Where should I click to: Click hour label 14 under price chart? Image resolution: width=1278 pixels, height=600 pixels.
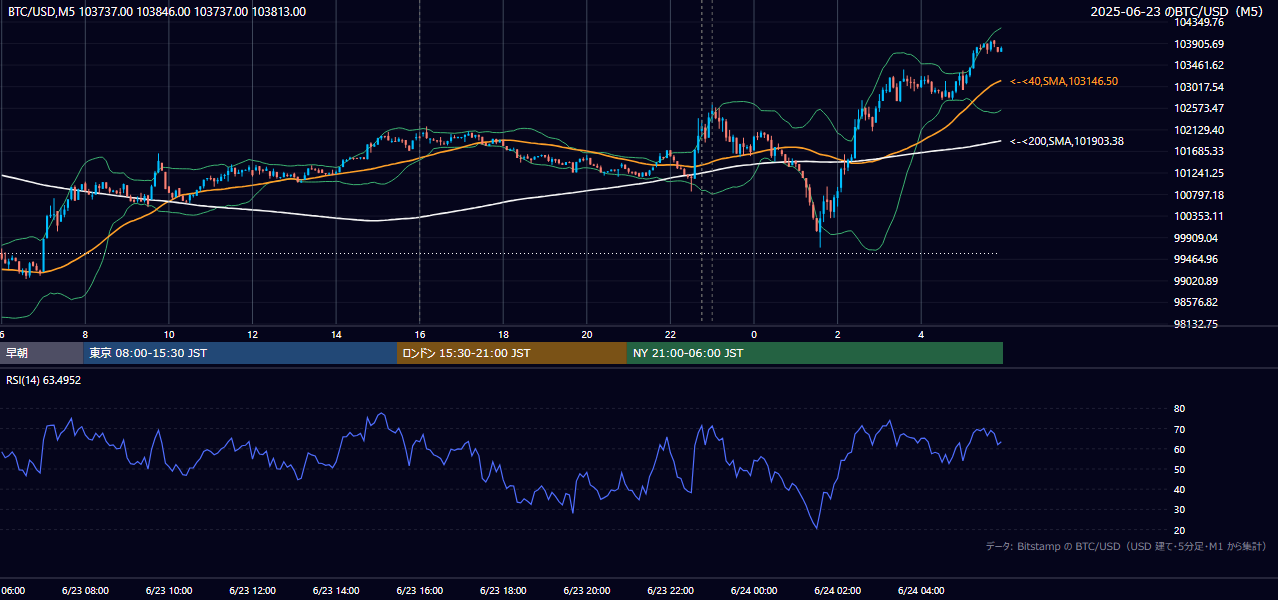pyautogui.click(x=336, y=334)
